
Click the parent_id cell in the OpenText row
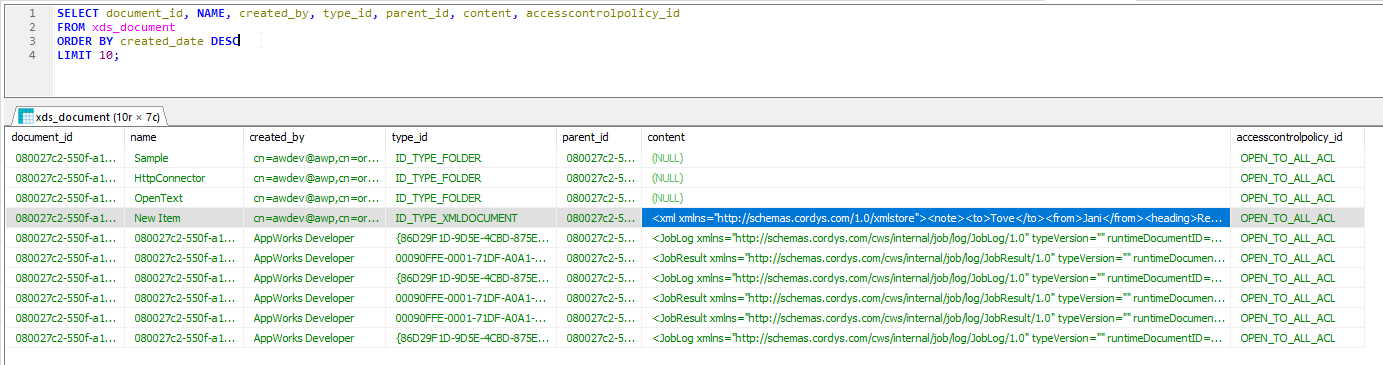tap(600, 198)
